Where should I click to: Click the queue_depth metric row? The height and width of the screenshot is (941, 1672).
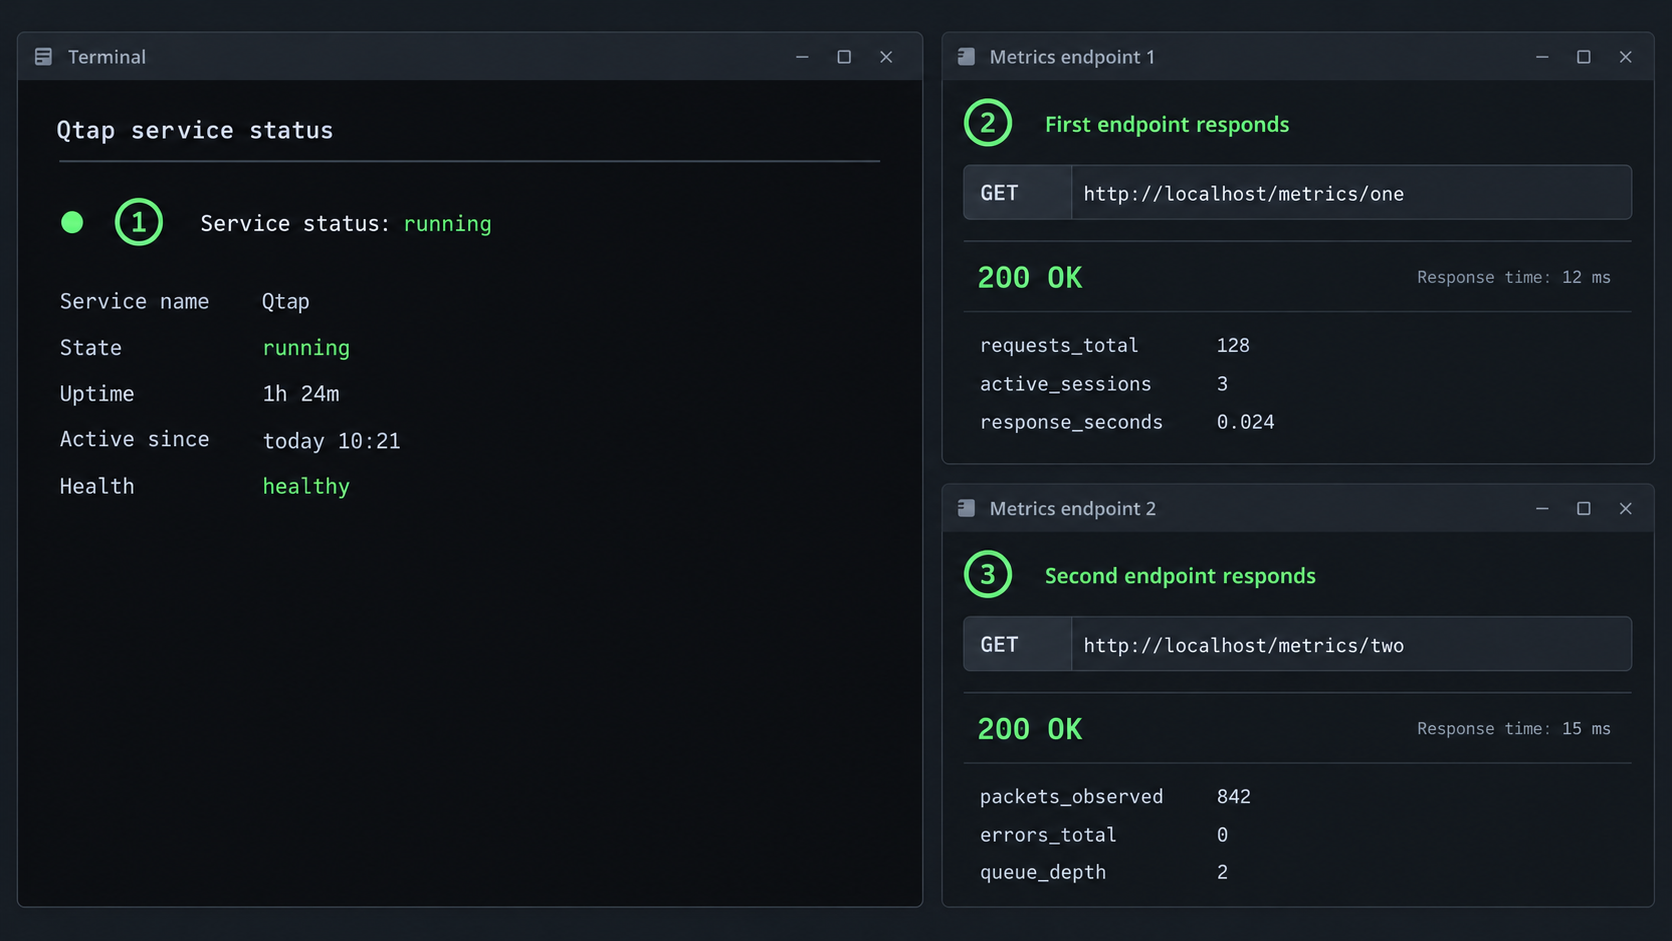point(1105,872)
